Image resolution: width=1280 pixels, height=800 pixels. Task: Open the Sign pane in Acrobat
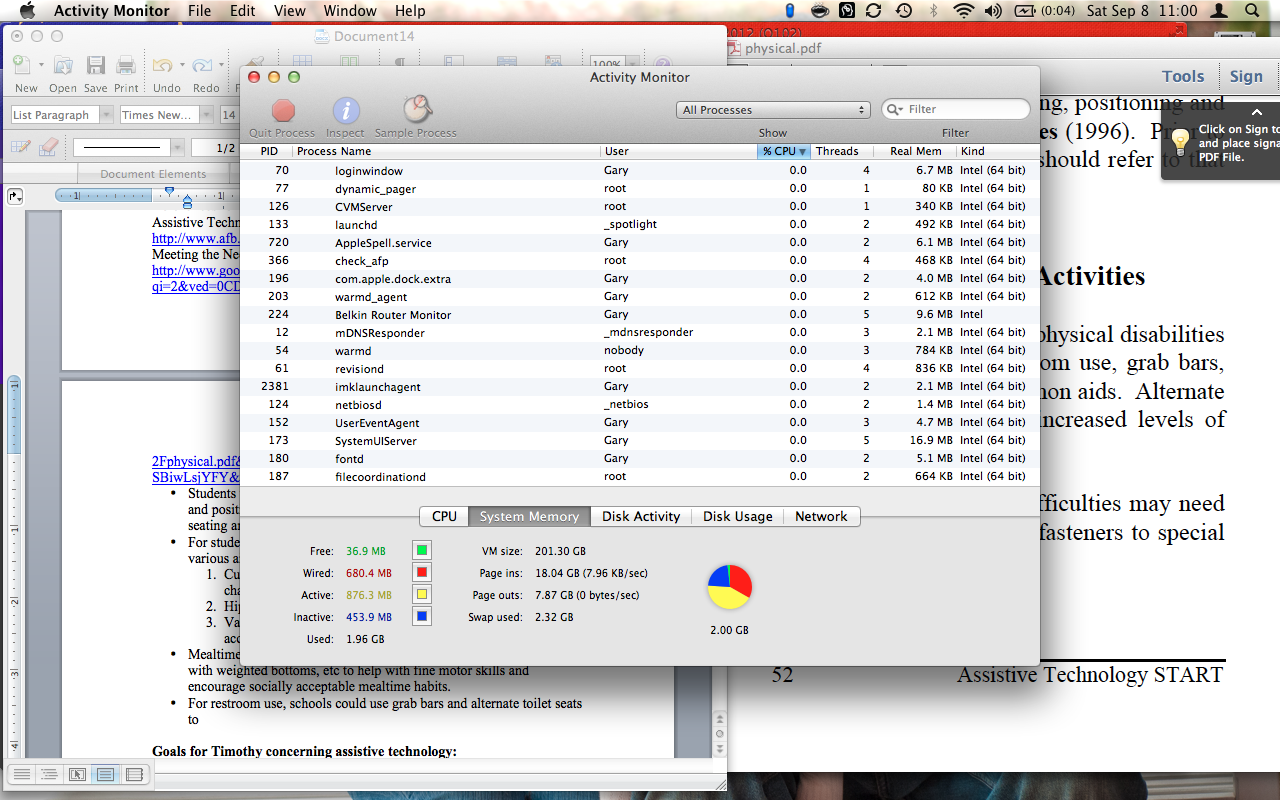(1246, 76)
